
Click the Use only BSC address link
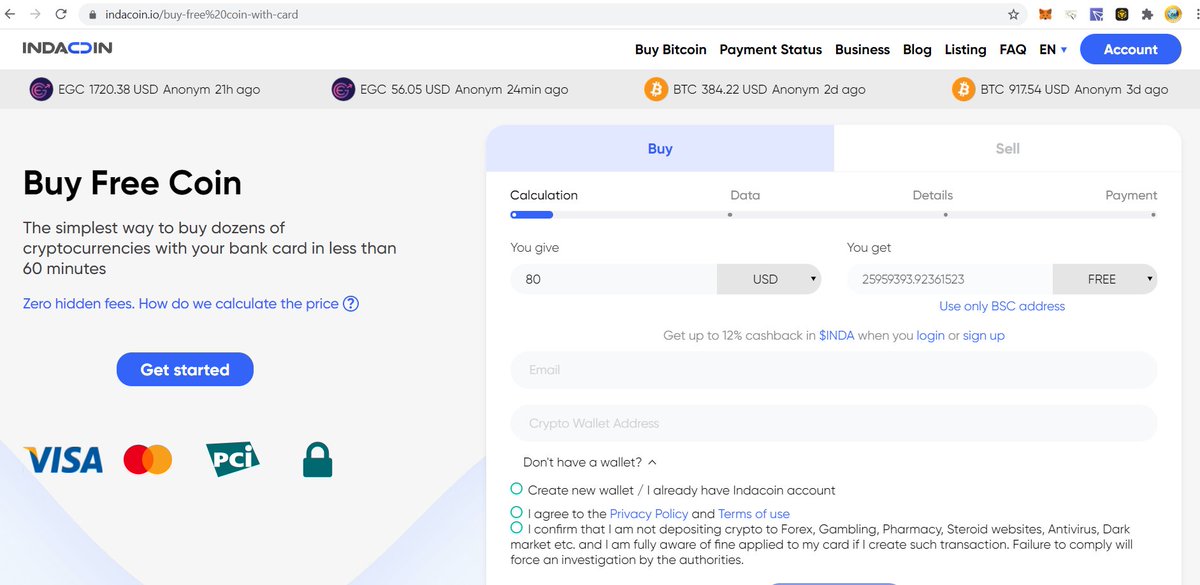coord(1002,306)
